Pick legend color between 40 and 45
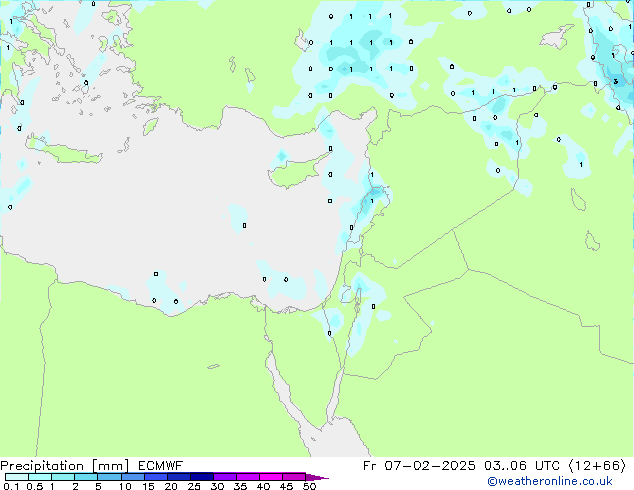This screenshot has width=634, height=490. coord(273,477)
